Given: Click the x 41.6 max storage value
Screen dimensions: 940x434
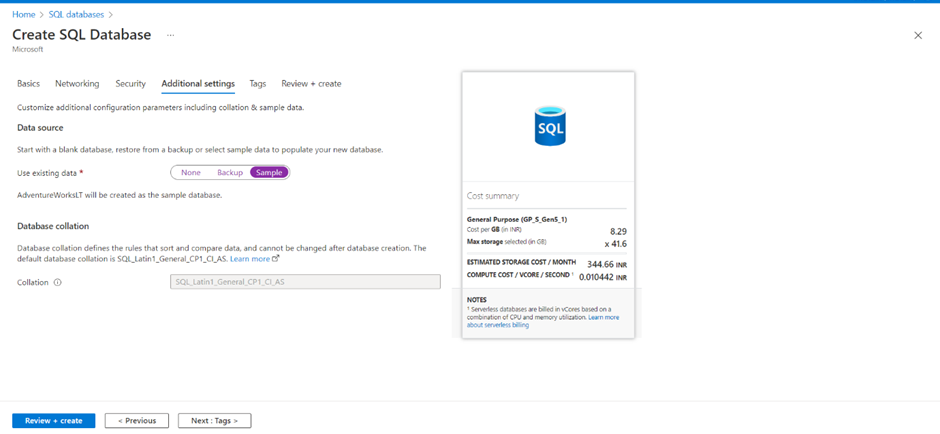Looking at the screenshot, I should (616, 243).
